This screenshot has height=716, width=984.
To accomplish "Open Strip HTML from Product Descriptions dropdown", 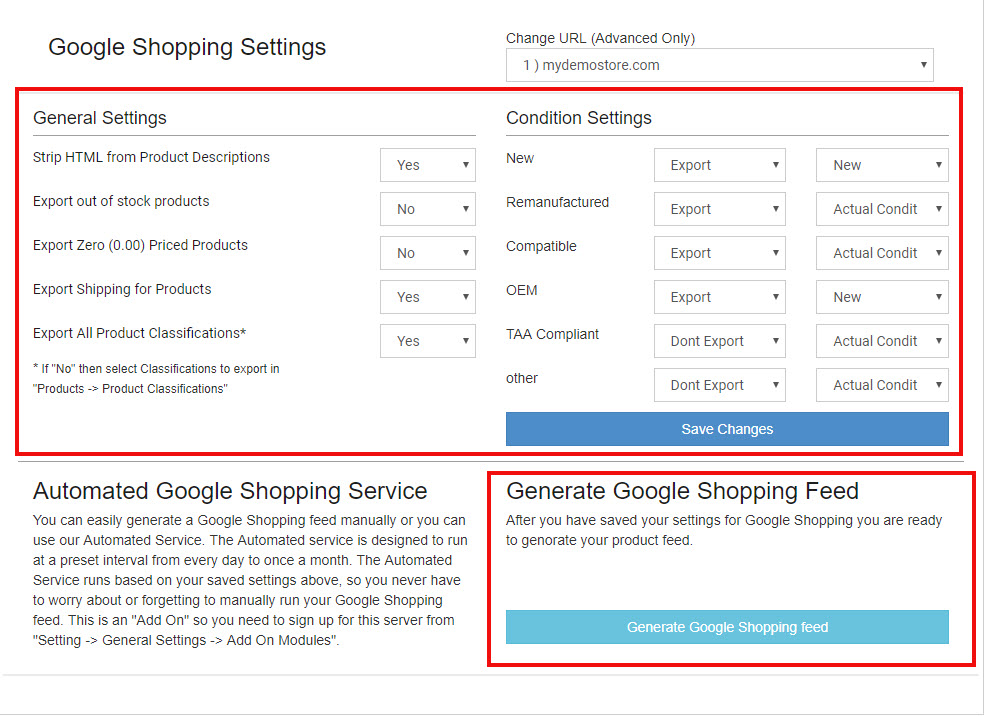I will pyautogui.click(x=427, y=165).
